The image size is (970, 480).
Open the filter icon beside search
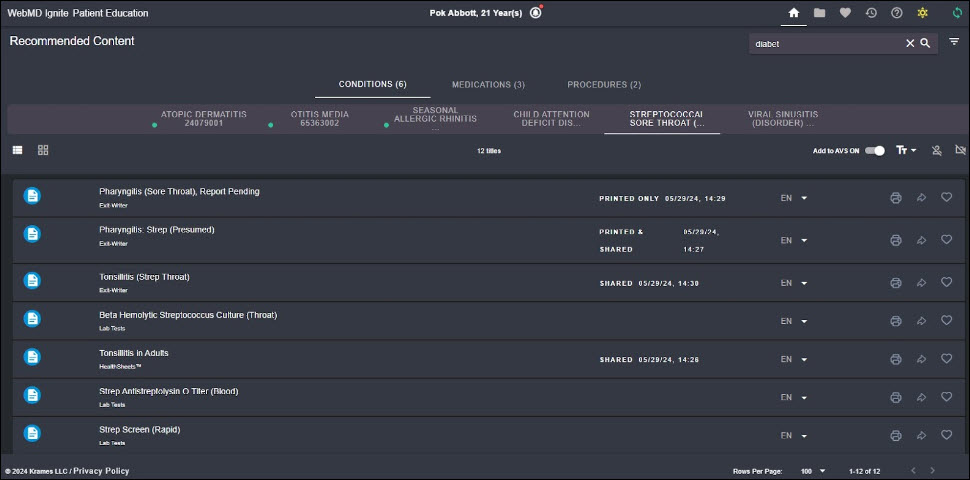[x=954, y=42]
